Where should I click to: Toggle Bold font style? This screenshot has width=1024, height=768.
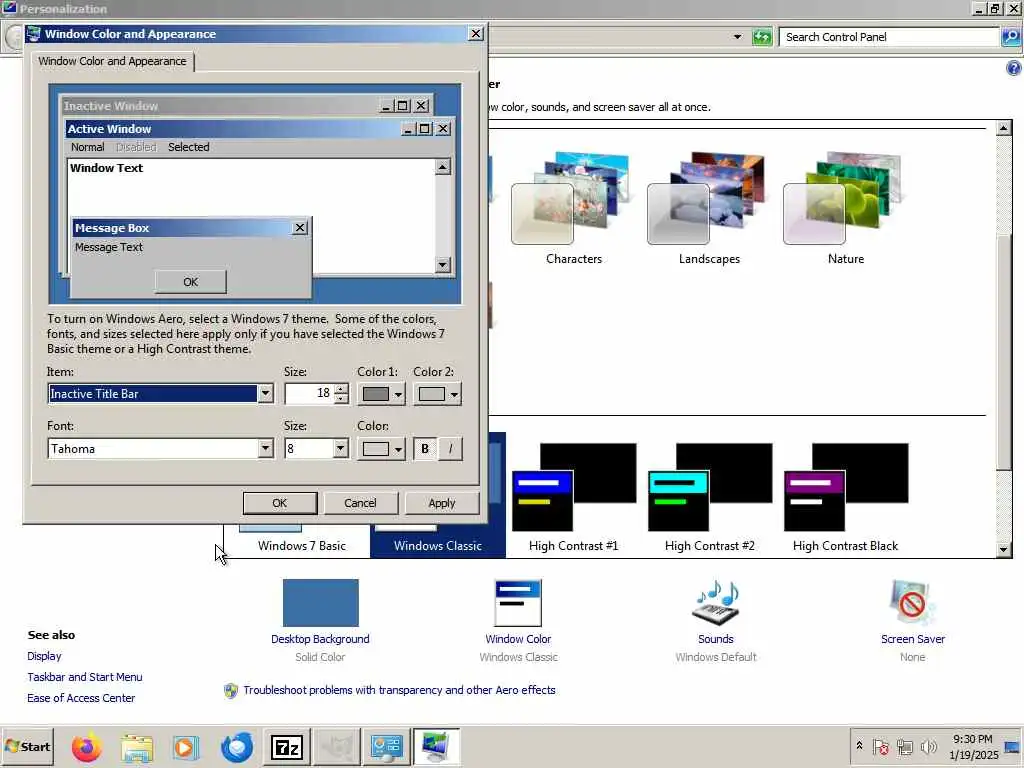click(425, 449)
